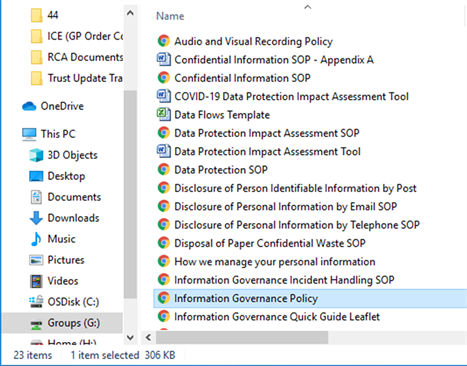Click Chrome icon for Audio and Visual Recording Policy

tap(164, 41)
